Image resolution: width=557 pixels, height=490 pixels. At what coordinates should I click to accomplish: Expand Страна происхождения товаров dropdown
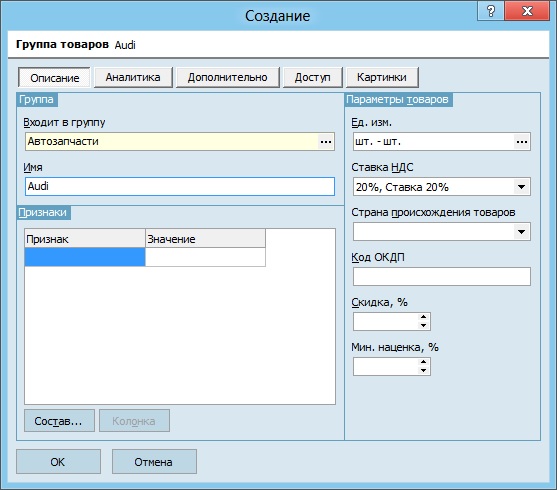(521, 232)
